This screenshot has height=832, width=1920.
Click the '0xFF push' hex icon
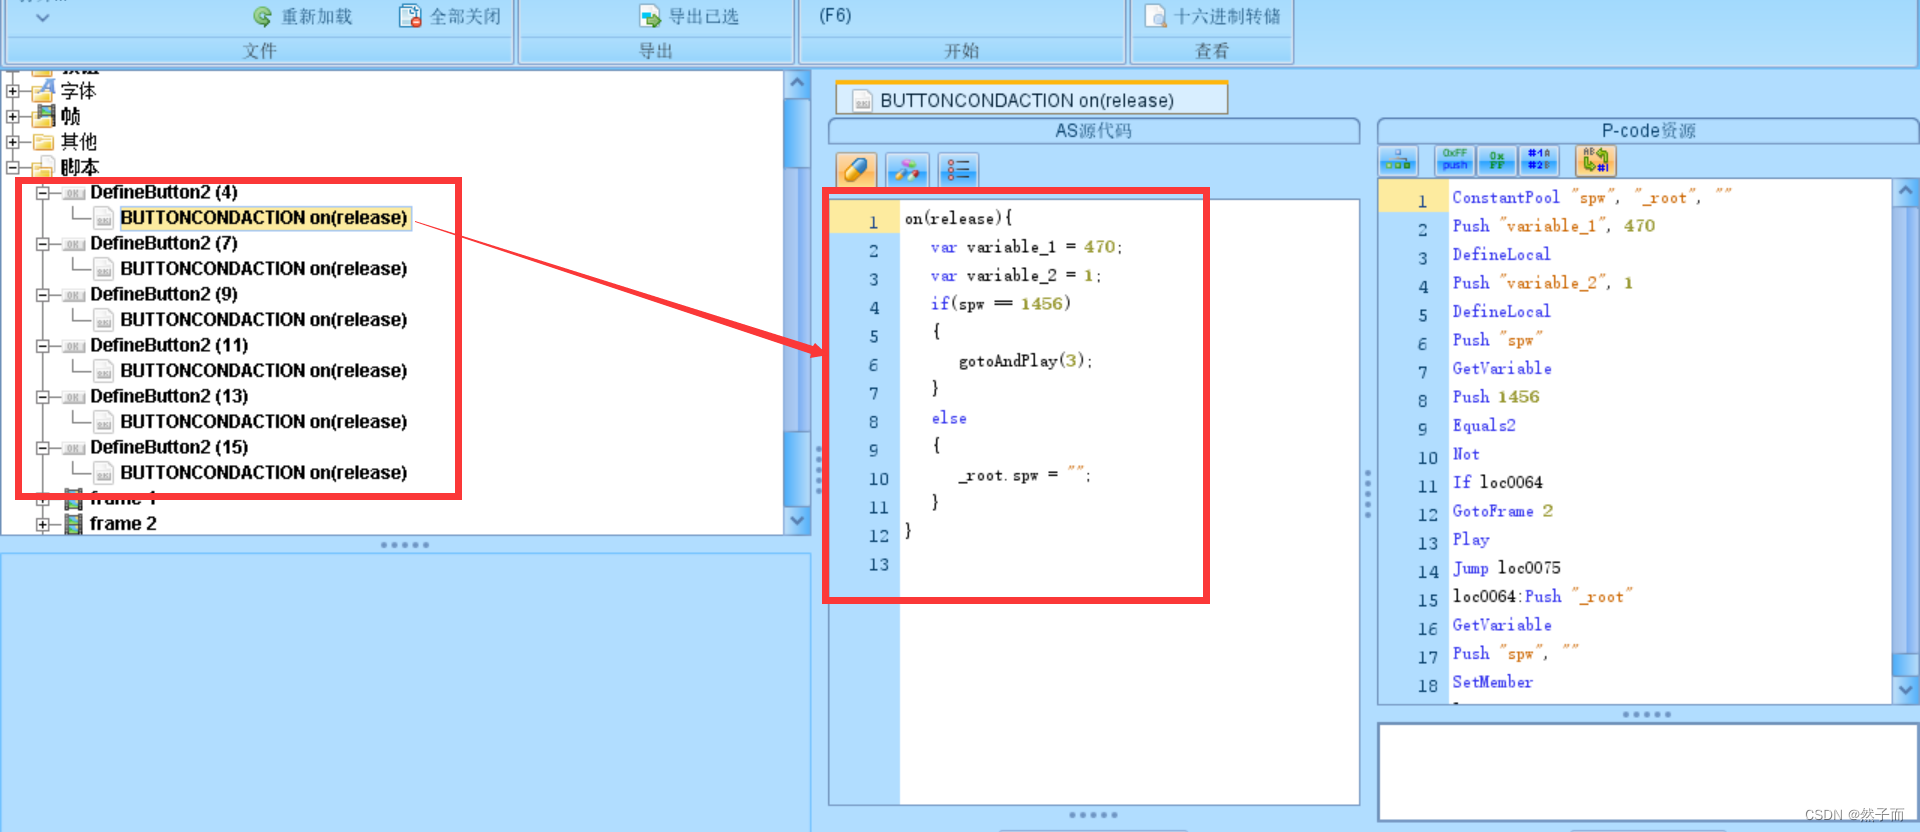(1454, 160)
